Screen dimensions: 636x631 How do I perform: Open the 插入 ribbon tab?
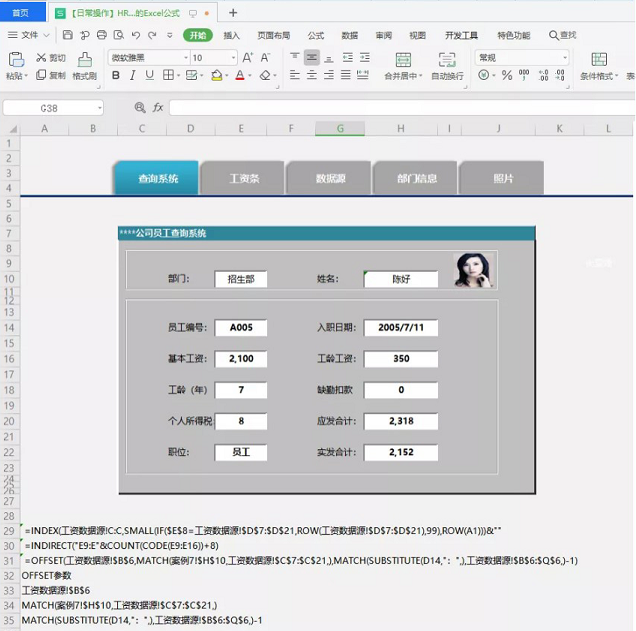(232, 35)
